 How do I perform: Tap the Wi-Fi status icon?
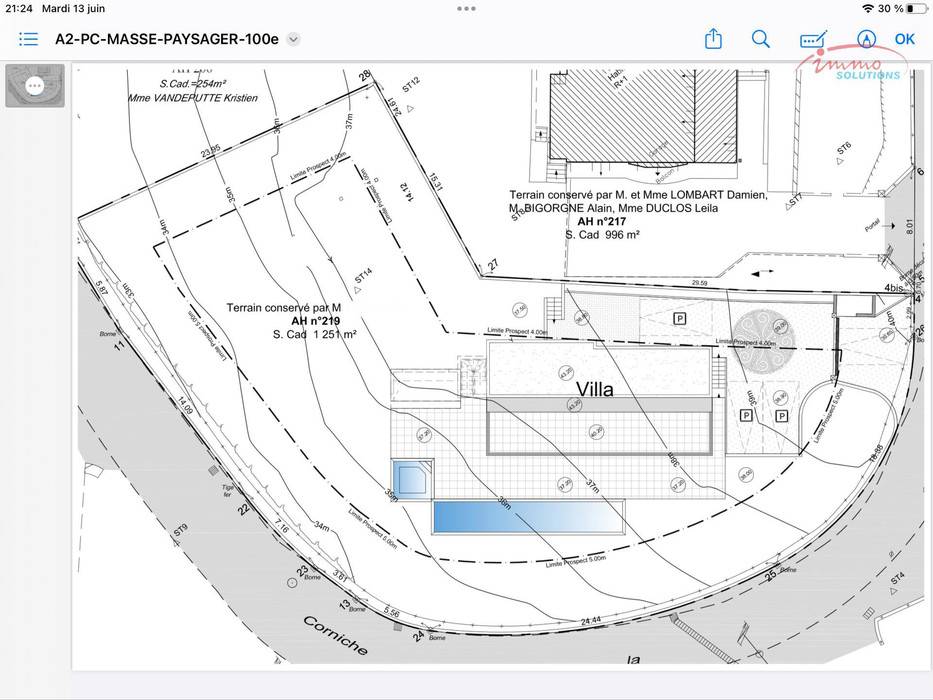(867, 8)
